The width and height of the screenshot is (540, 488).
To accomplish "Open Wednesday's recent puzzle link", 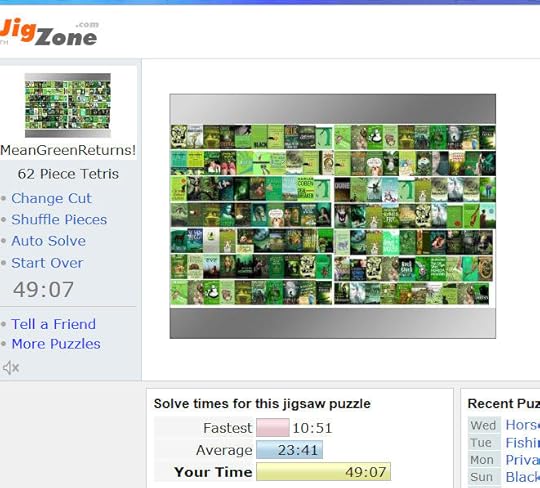I will pyautogui.click(x=522, y=425).
